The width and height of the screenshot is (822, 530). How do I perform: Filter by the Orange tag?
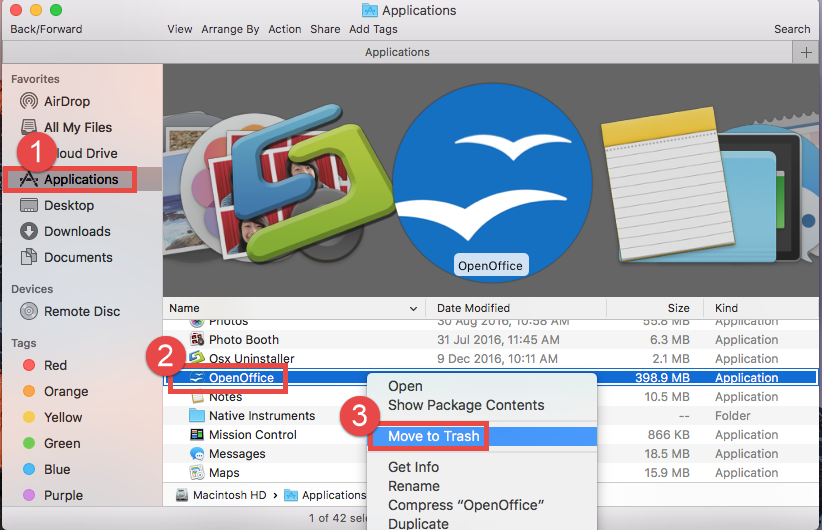click(x=56, y=392)
